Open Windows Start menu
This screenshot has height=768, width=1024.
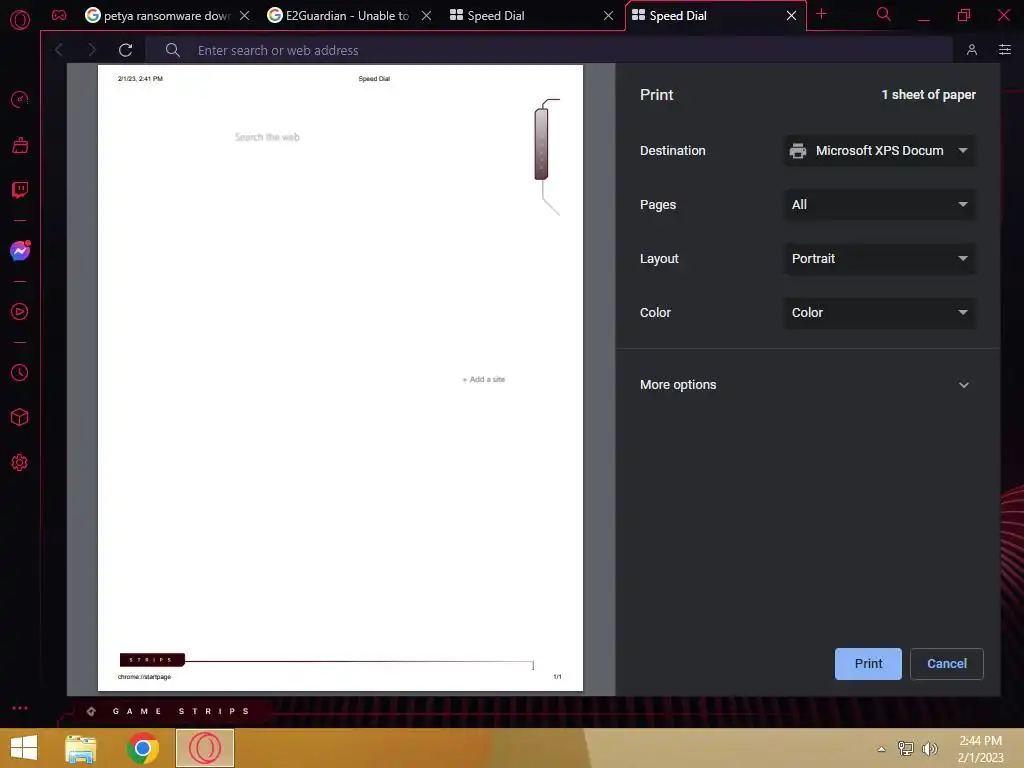(x=24, y=748)
